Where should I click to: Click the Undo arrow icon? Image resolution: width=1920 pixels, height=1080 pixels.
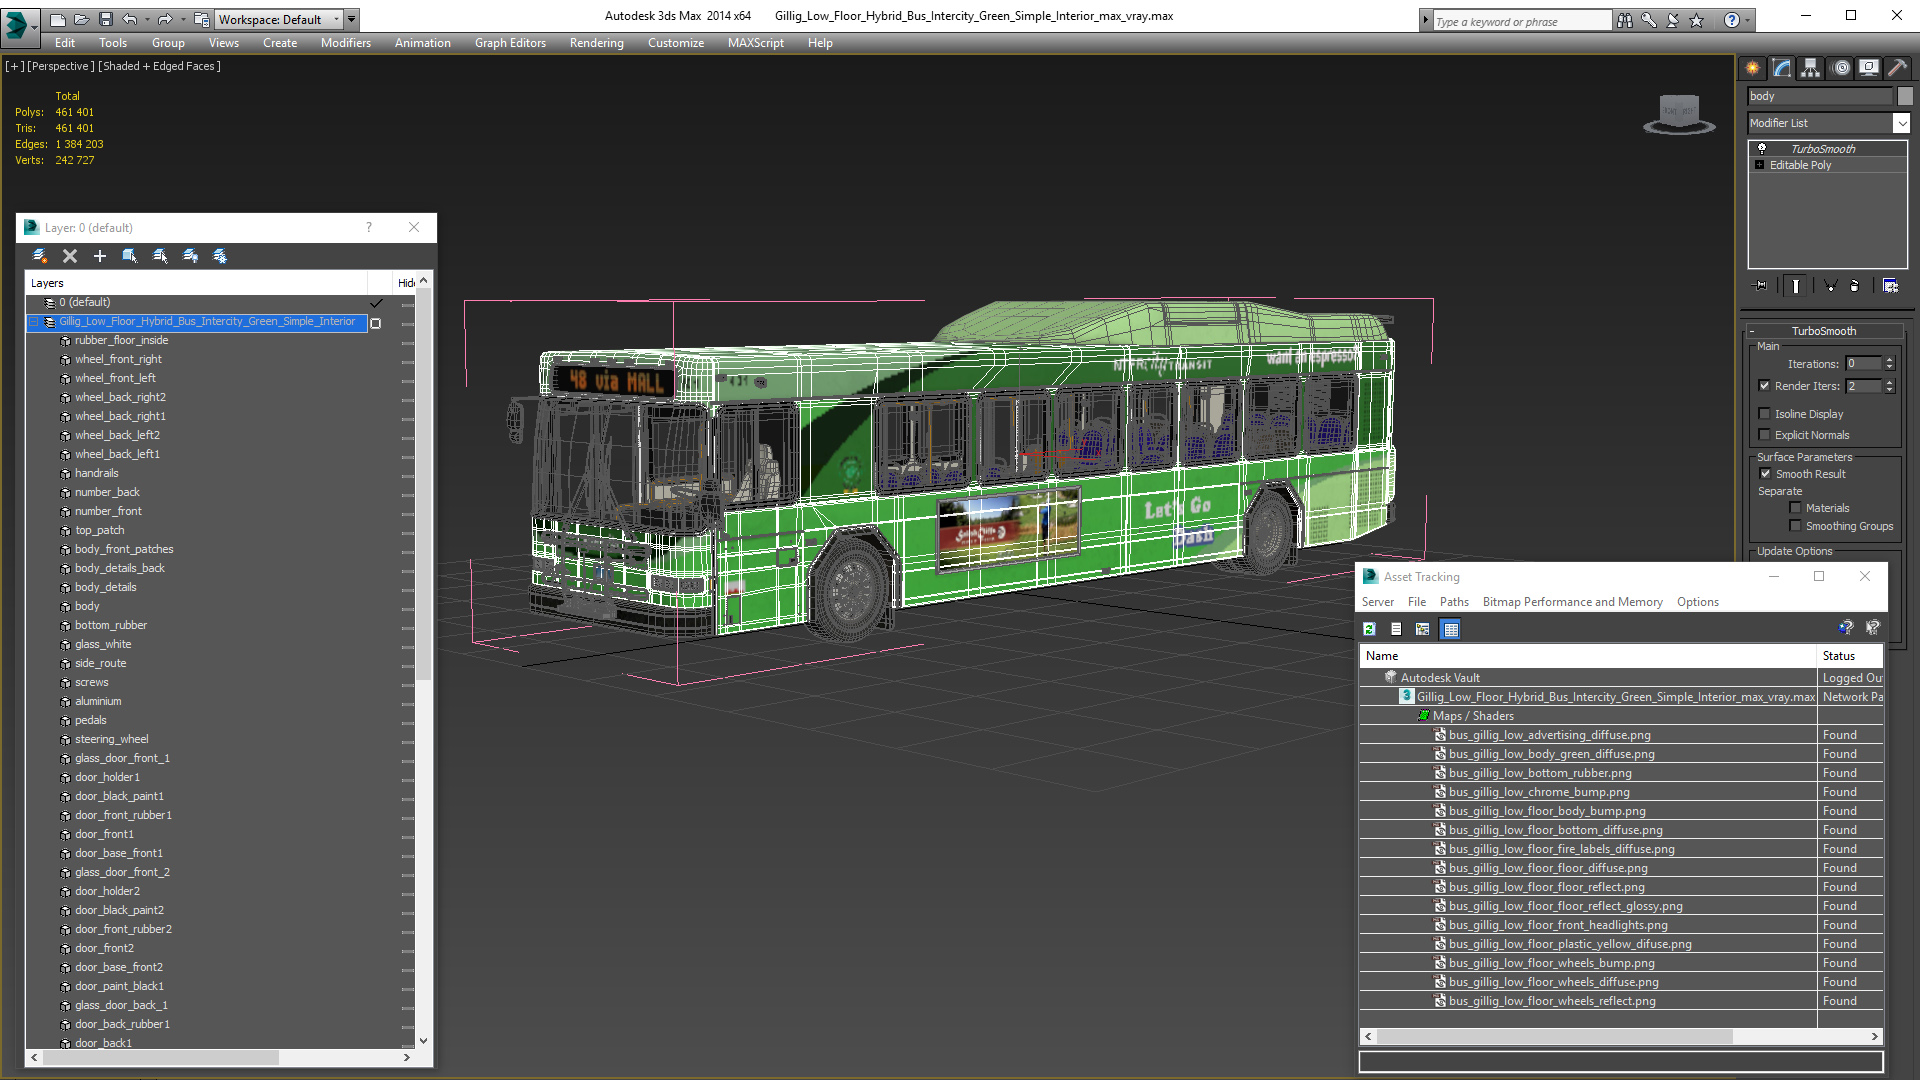coord(129,19)
